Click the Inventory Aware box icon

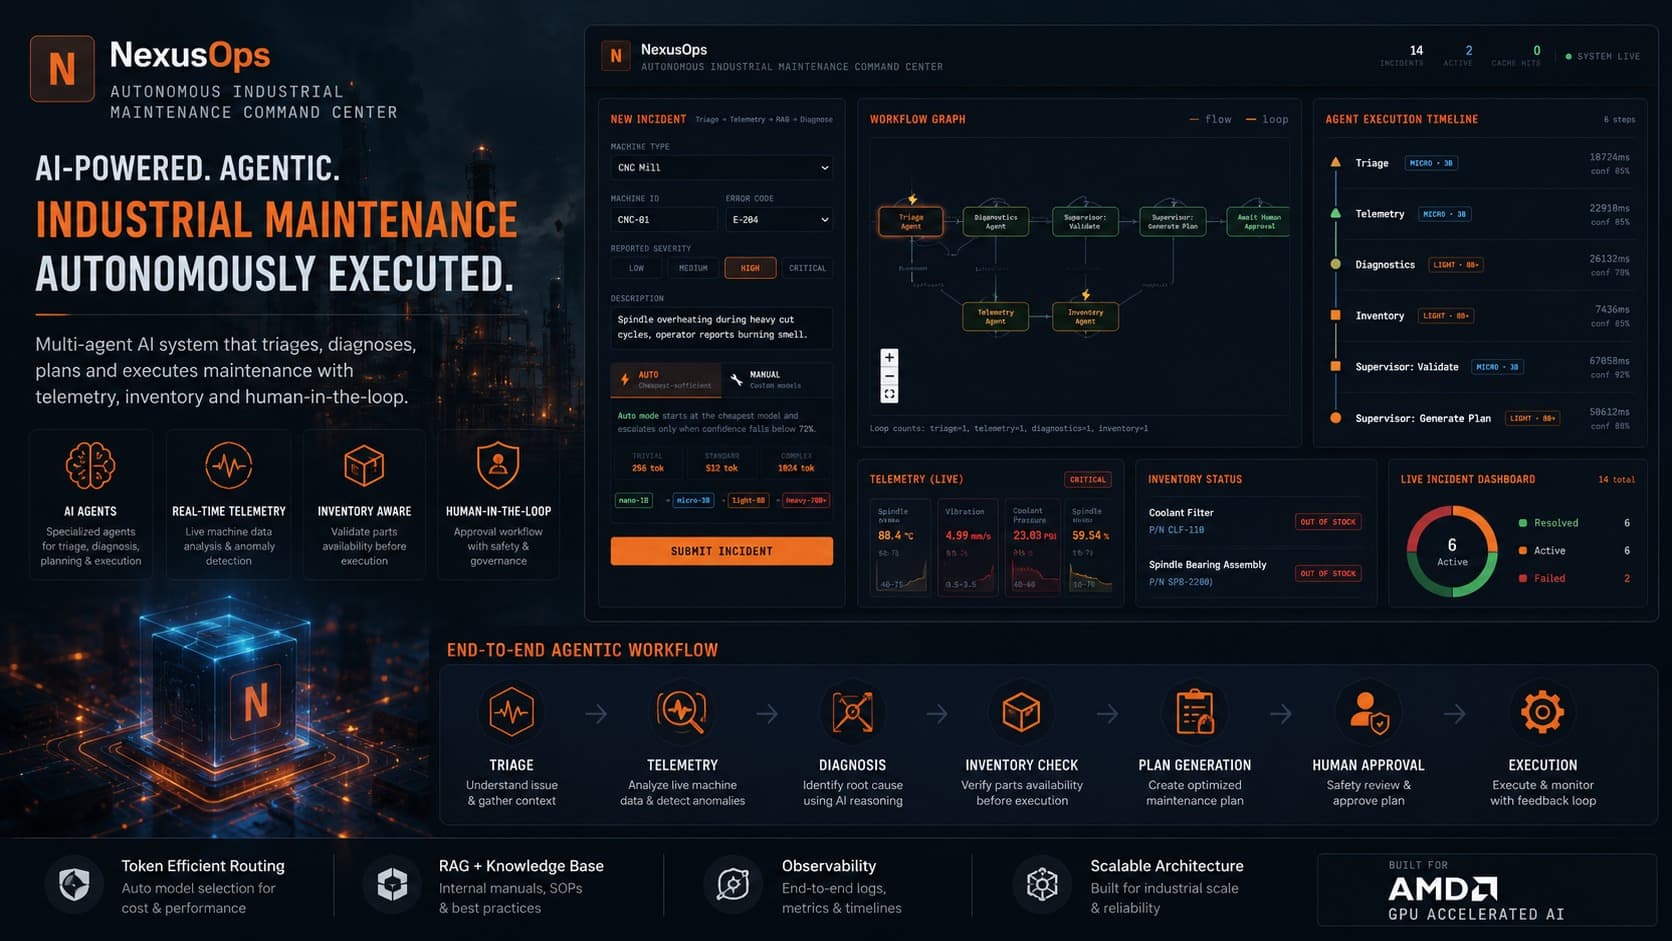pyautogui.click(x=364, y=465)
